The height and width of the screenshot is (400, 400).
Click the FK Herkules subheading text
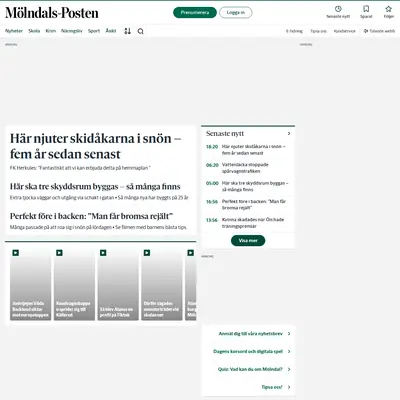(80, 168)
